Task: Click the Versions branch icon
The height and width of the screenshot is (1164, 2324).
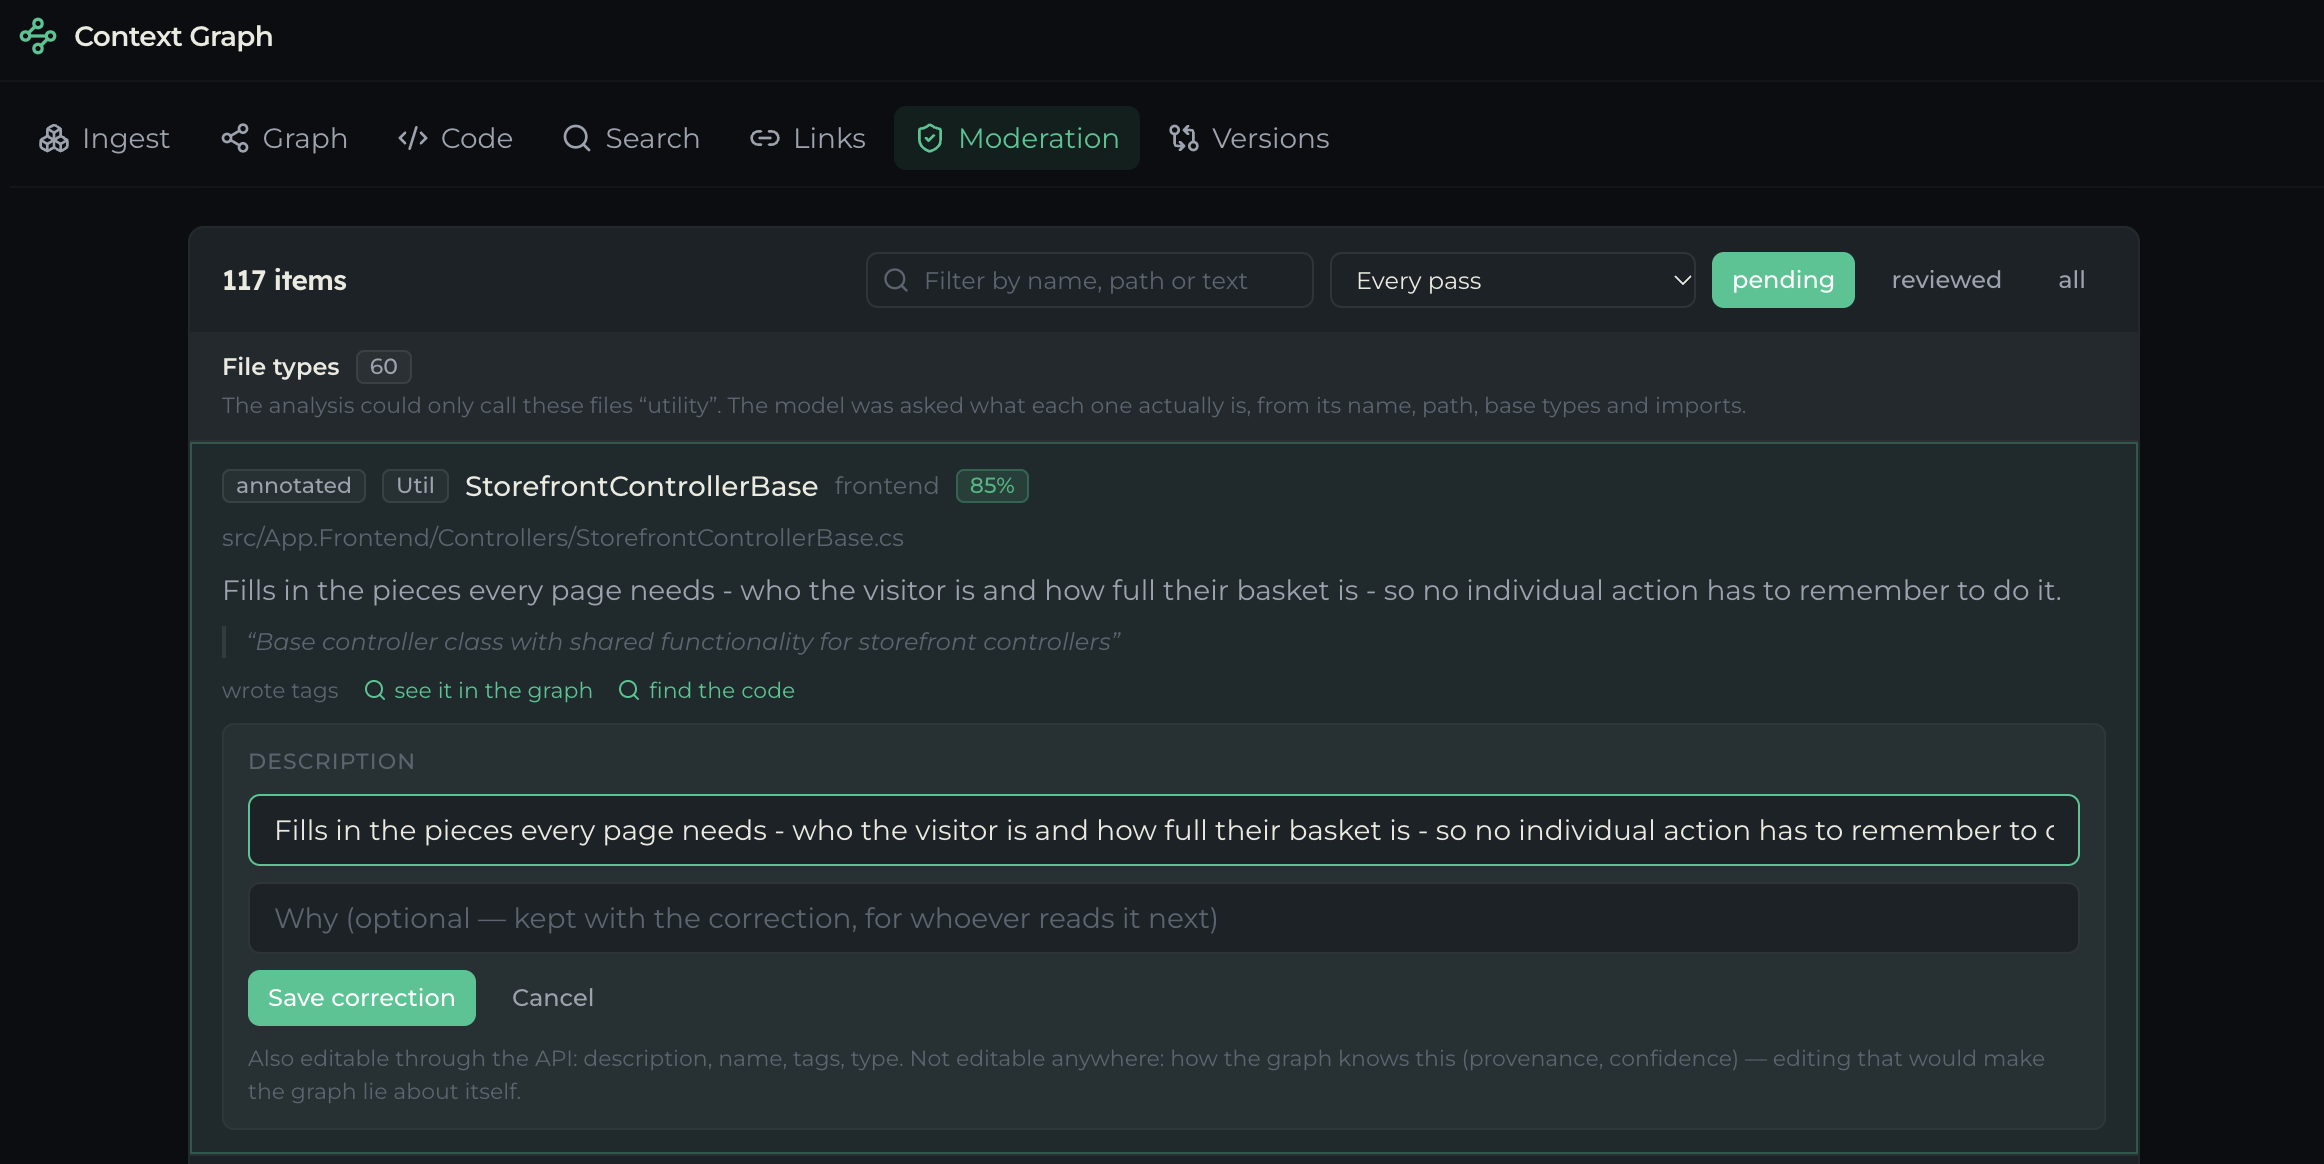Action: click(x=1184, y=138)
